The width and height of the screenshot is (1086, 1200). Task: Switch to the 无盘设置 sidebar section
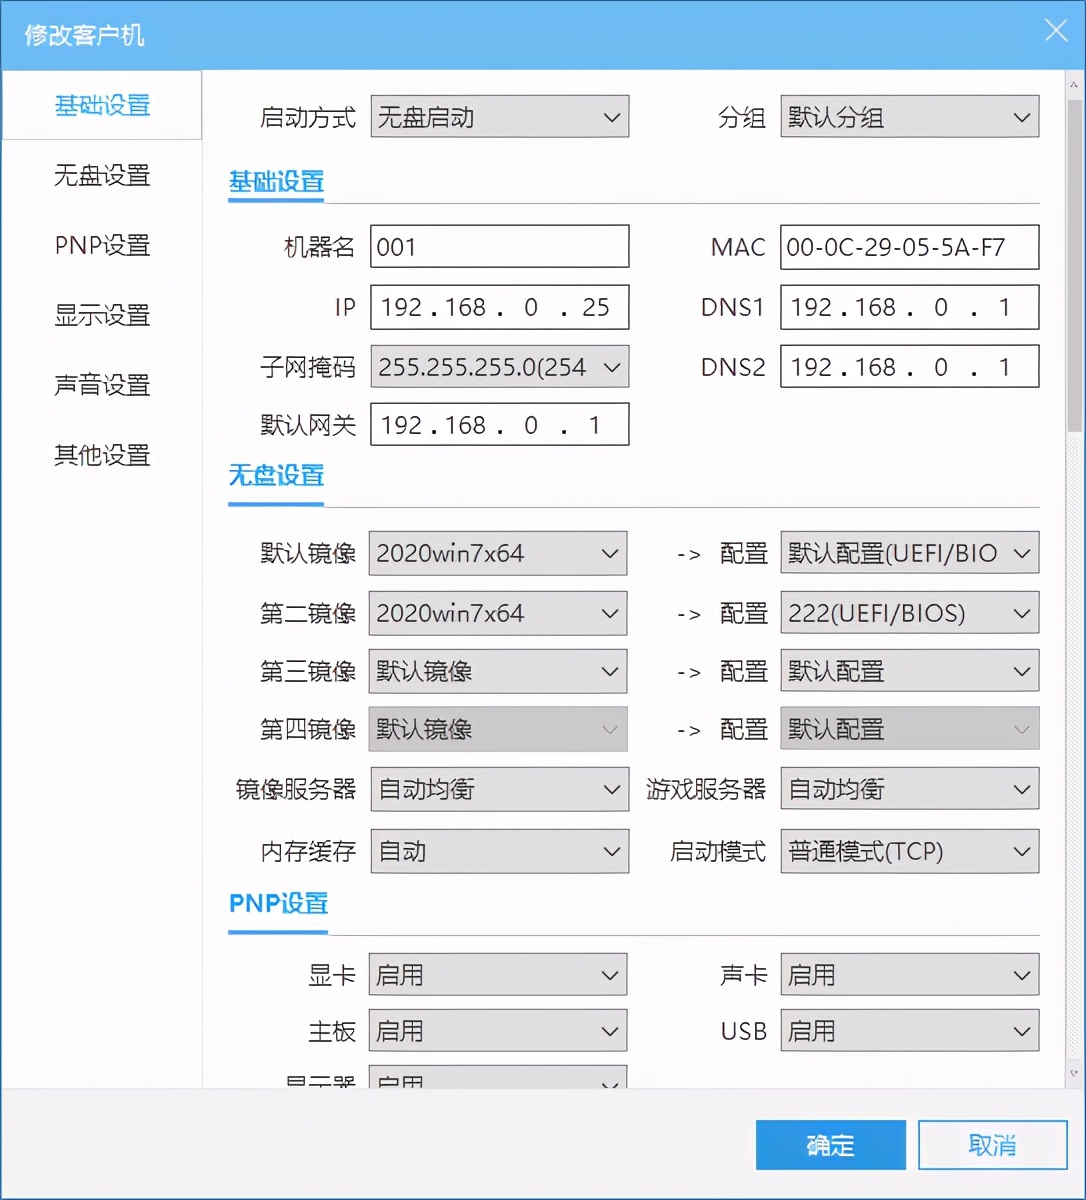coord(101,176)
